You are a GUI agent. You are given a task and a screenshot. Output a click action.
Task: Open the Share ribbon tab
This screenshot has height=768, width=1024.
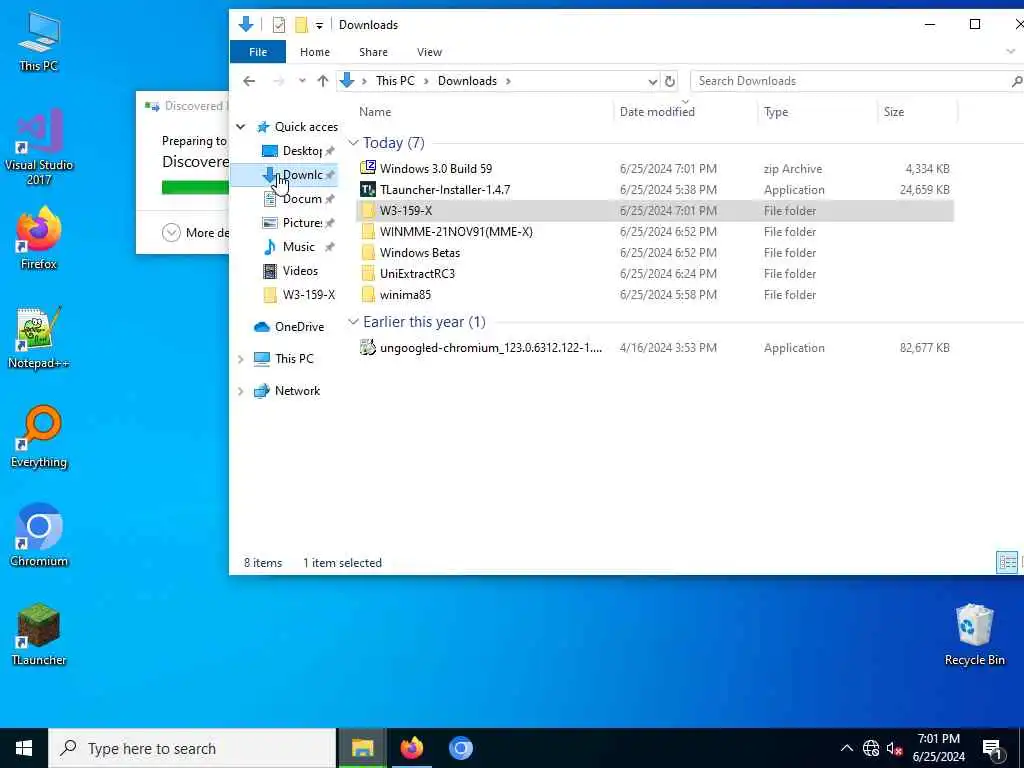373,52
